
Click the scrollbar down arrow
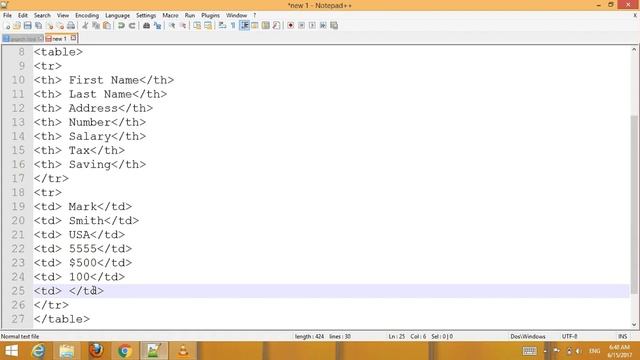coord(634,325)
